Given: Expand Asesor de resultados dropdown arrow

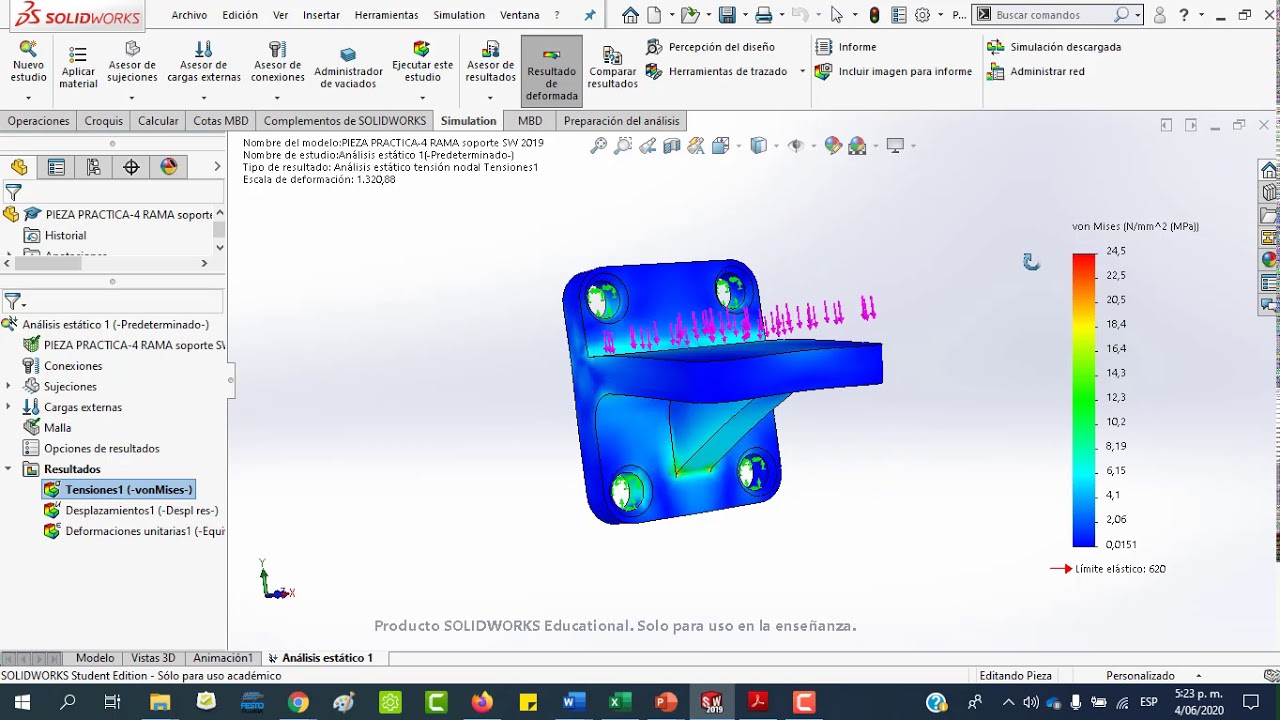Looking at the screenshot, I should [x=490, y=98].
